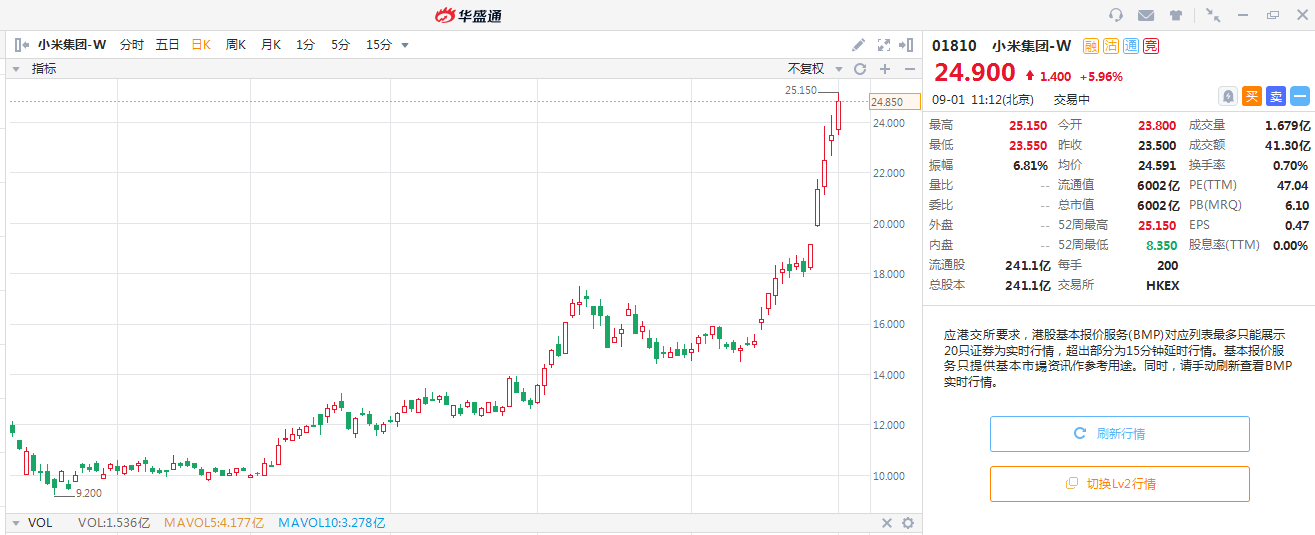Click the 振幅 value 6.81%
The image size is (1315, 535).
click(x=1030, y=165)
